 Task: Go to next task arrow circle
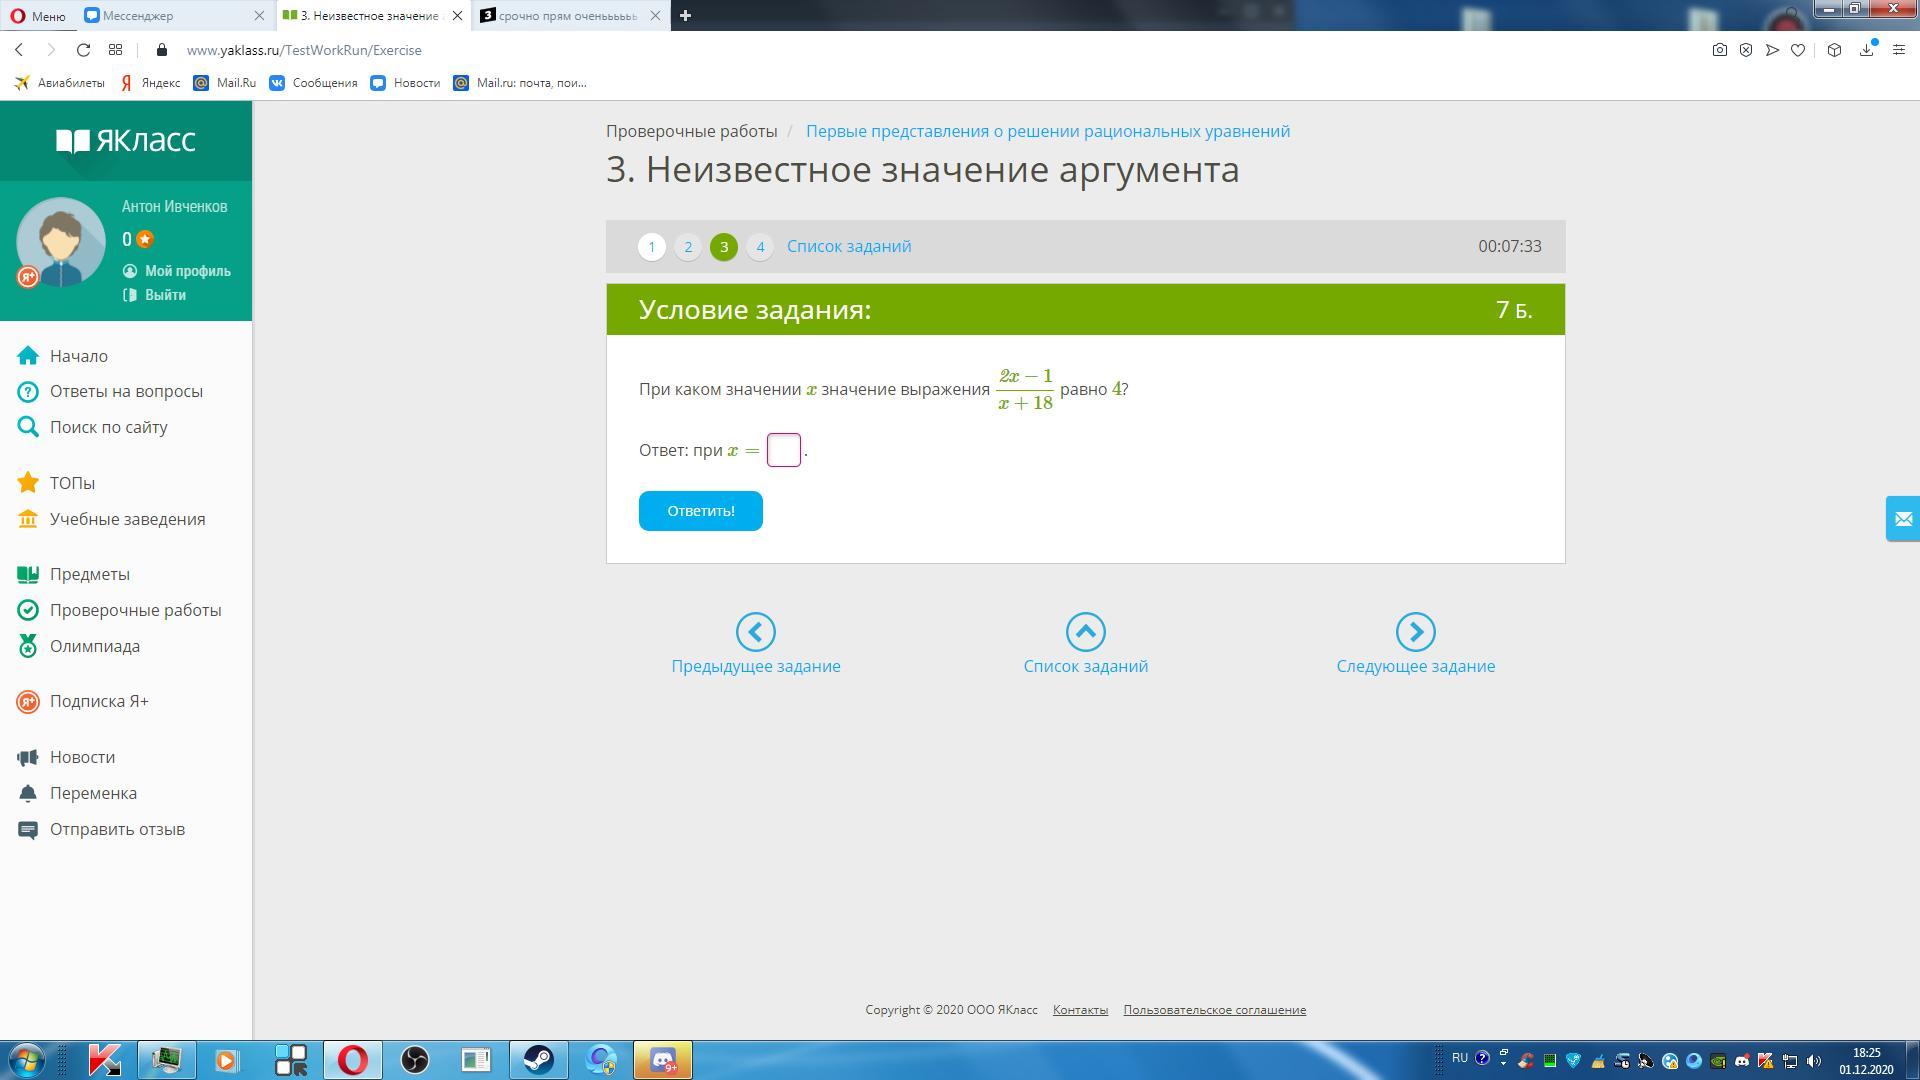point(1415,632)
